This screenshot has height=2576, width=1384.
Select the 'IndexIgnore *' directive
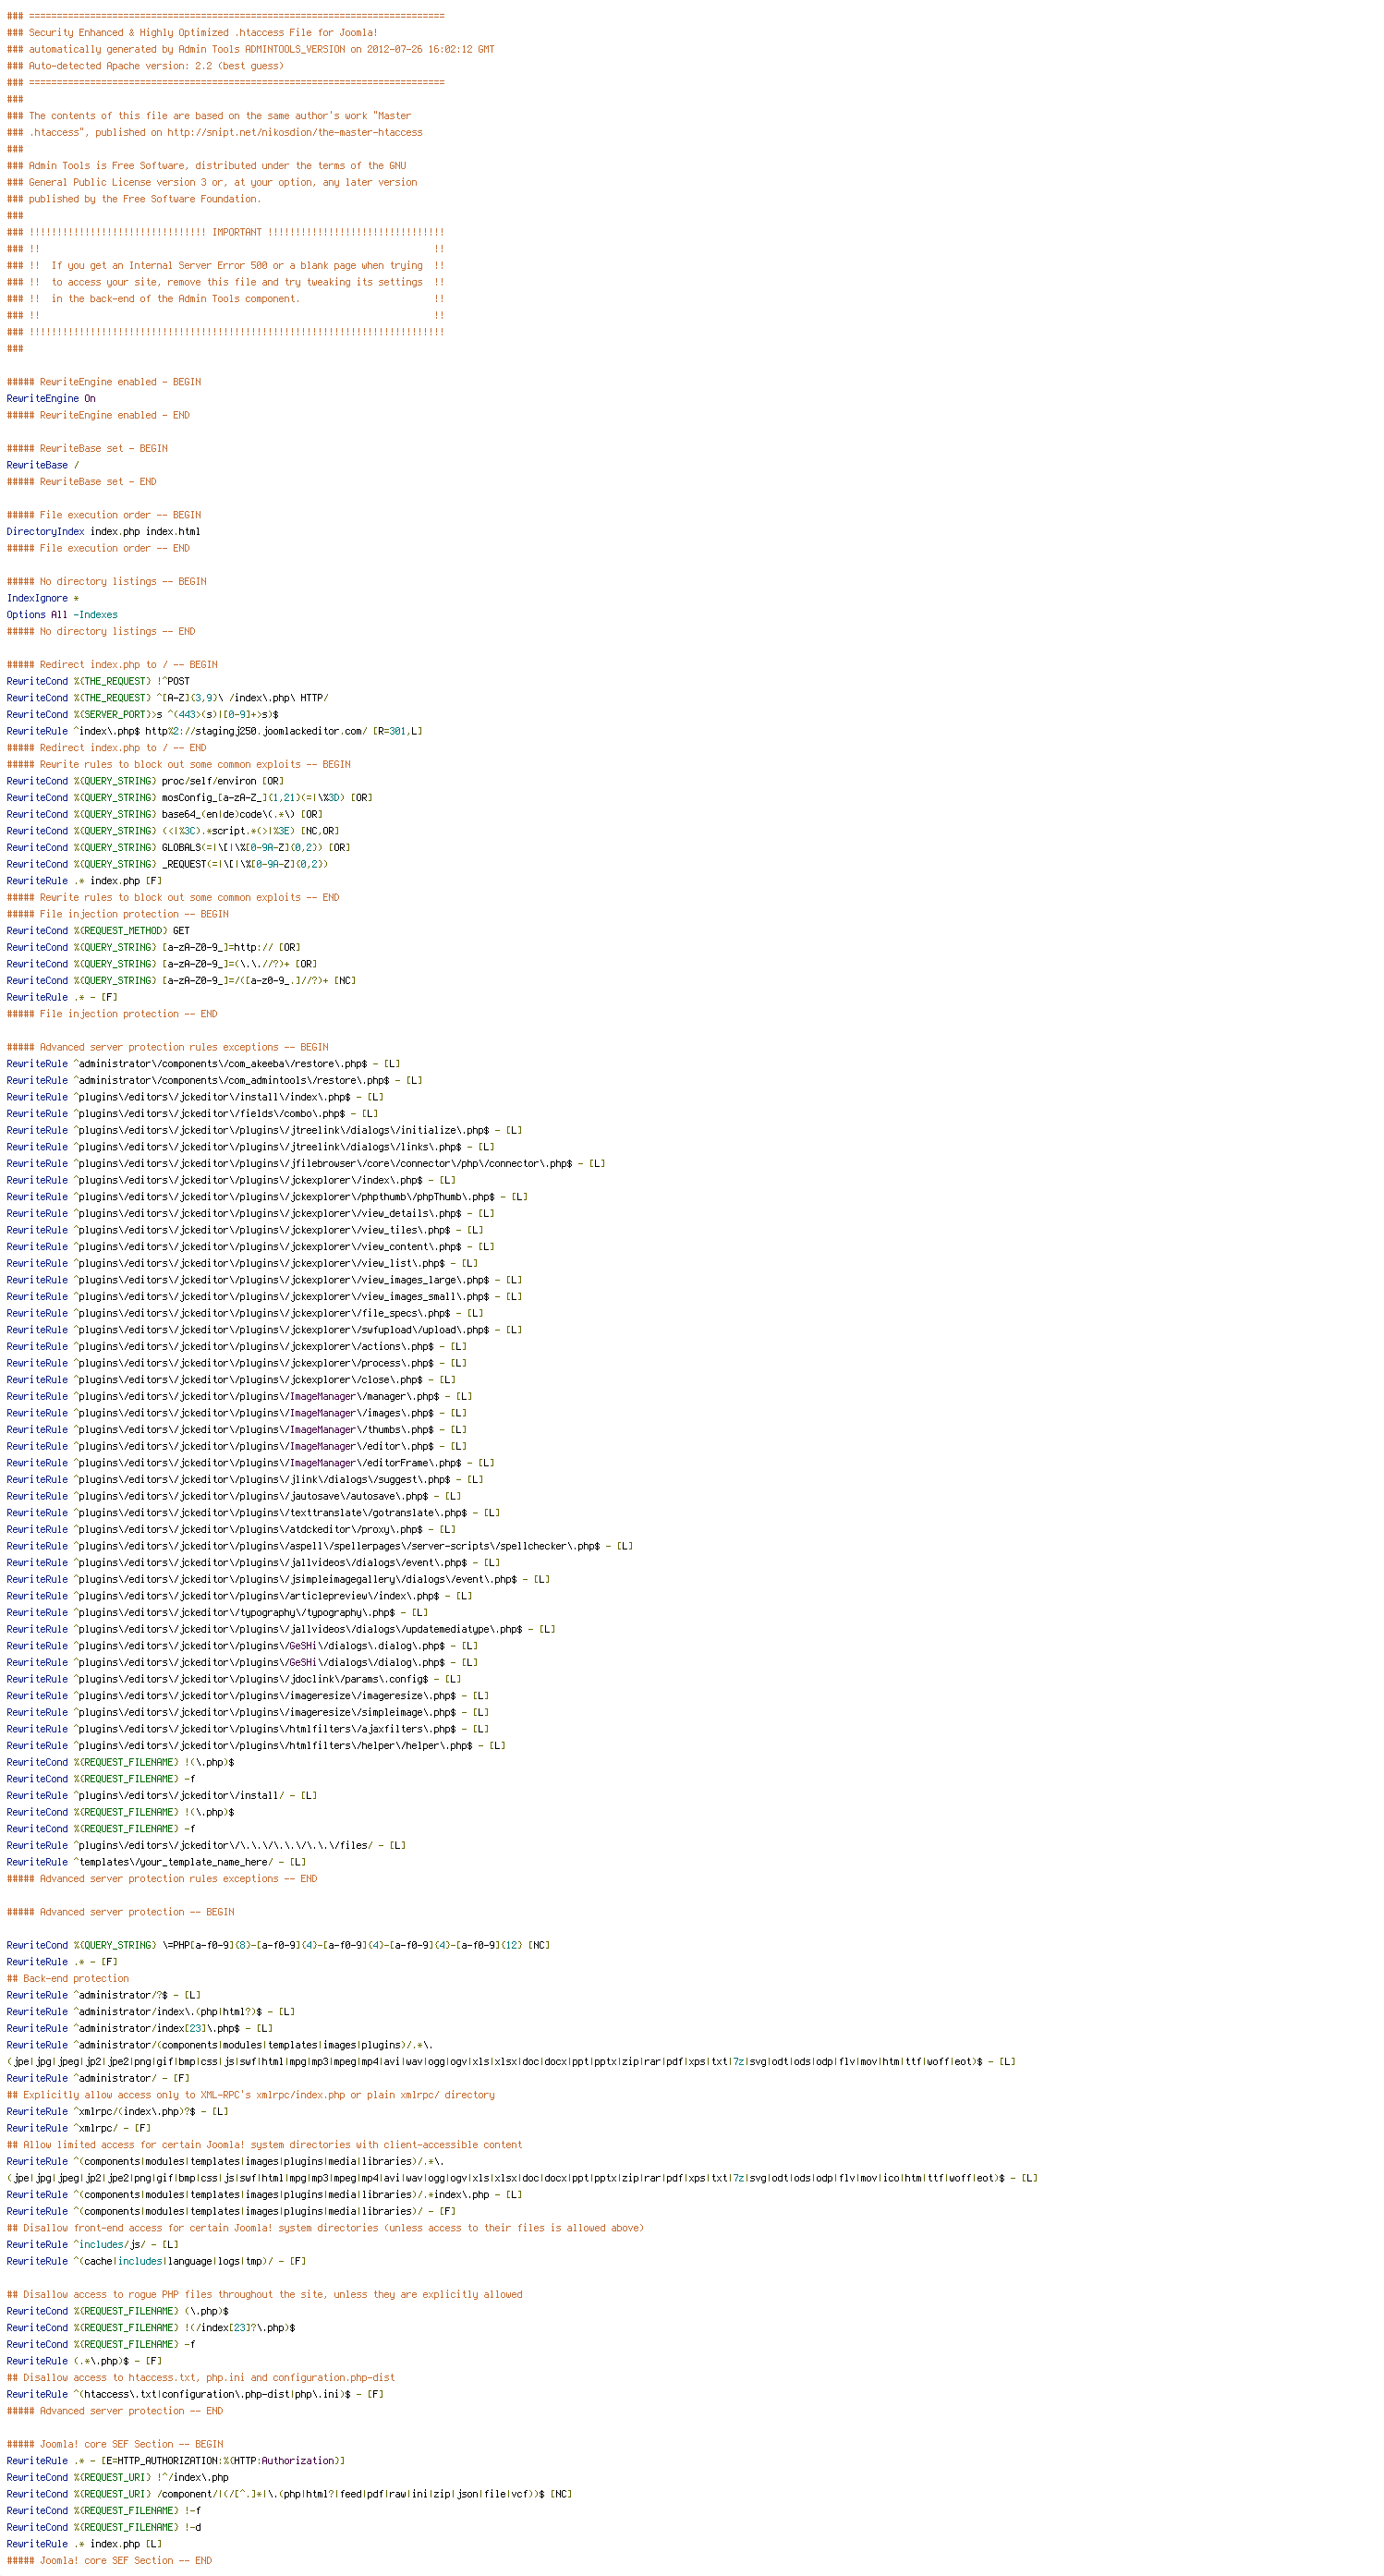(43, 598)
